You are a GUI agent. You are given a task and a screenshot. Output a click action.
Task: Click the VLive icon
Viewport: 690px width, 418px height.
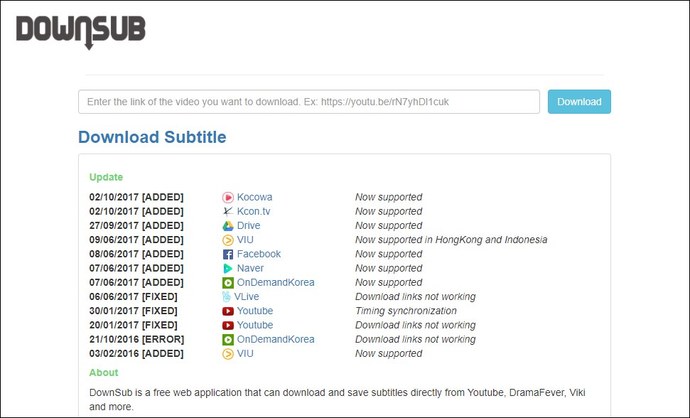tap(227, 297)
